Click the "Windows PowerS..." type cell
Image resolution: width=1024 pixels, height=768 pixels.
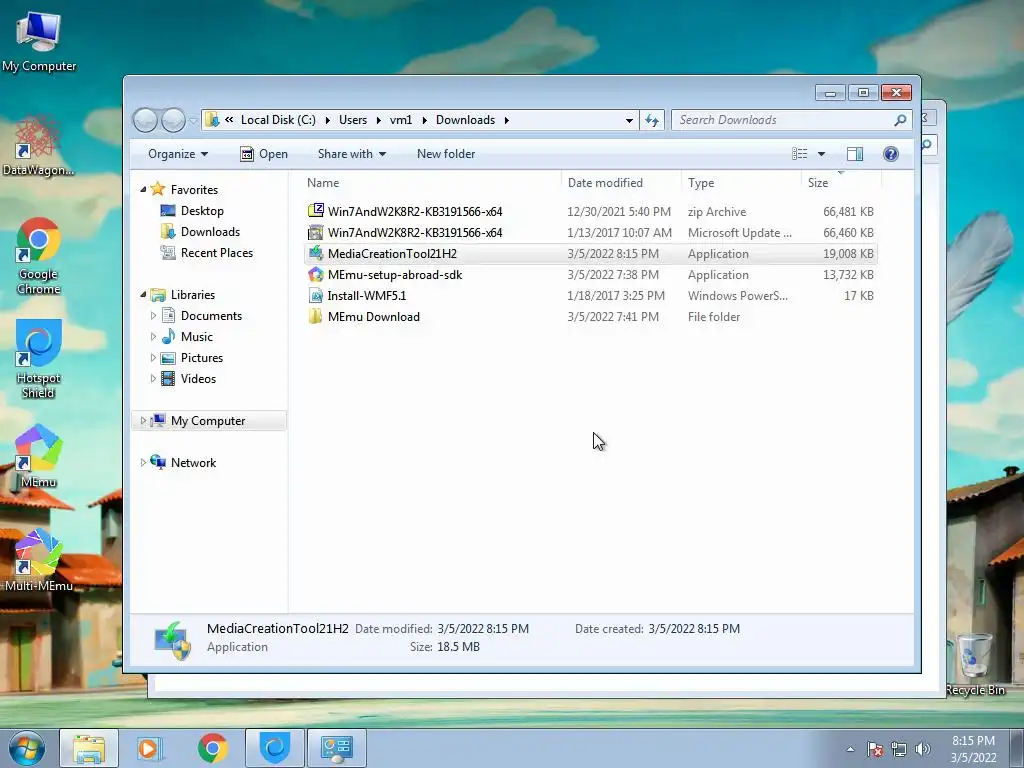pos(738,296)
